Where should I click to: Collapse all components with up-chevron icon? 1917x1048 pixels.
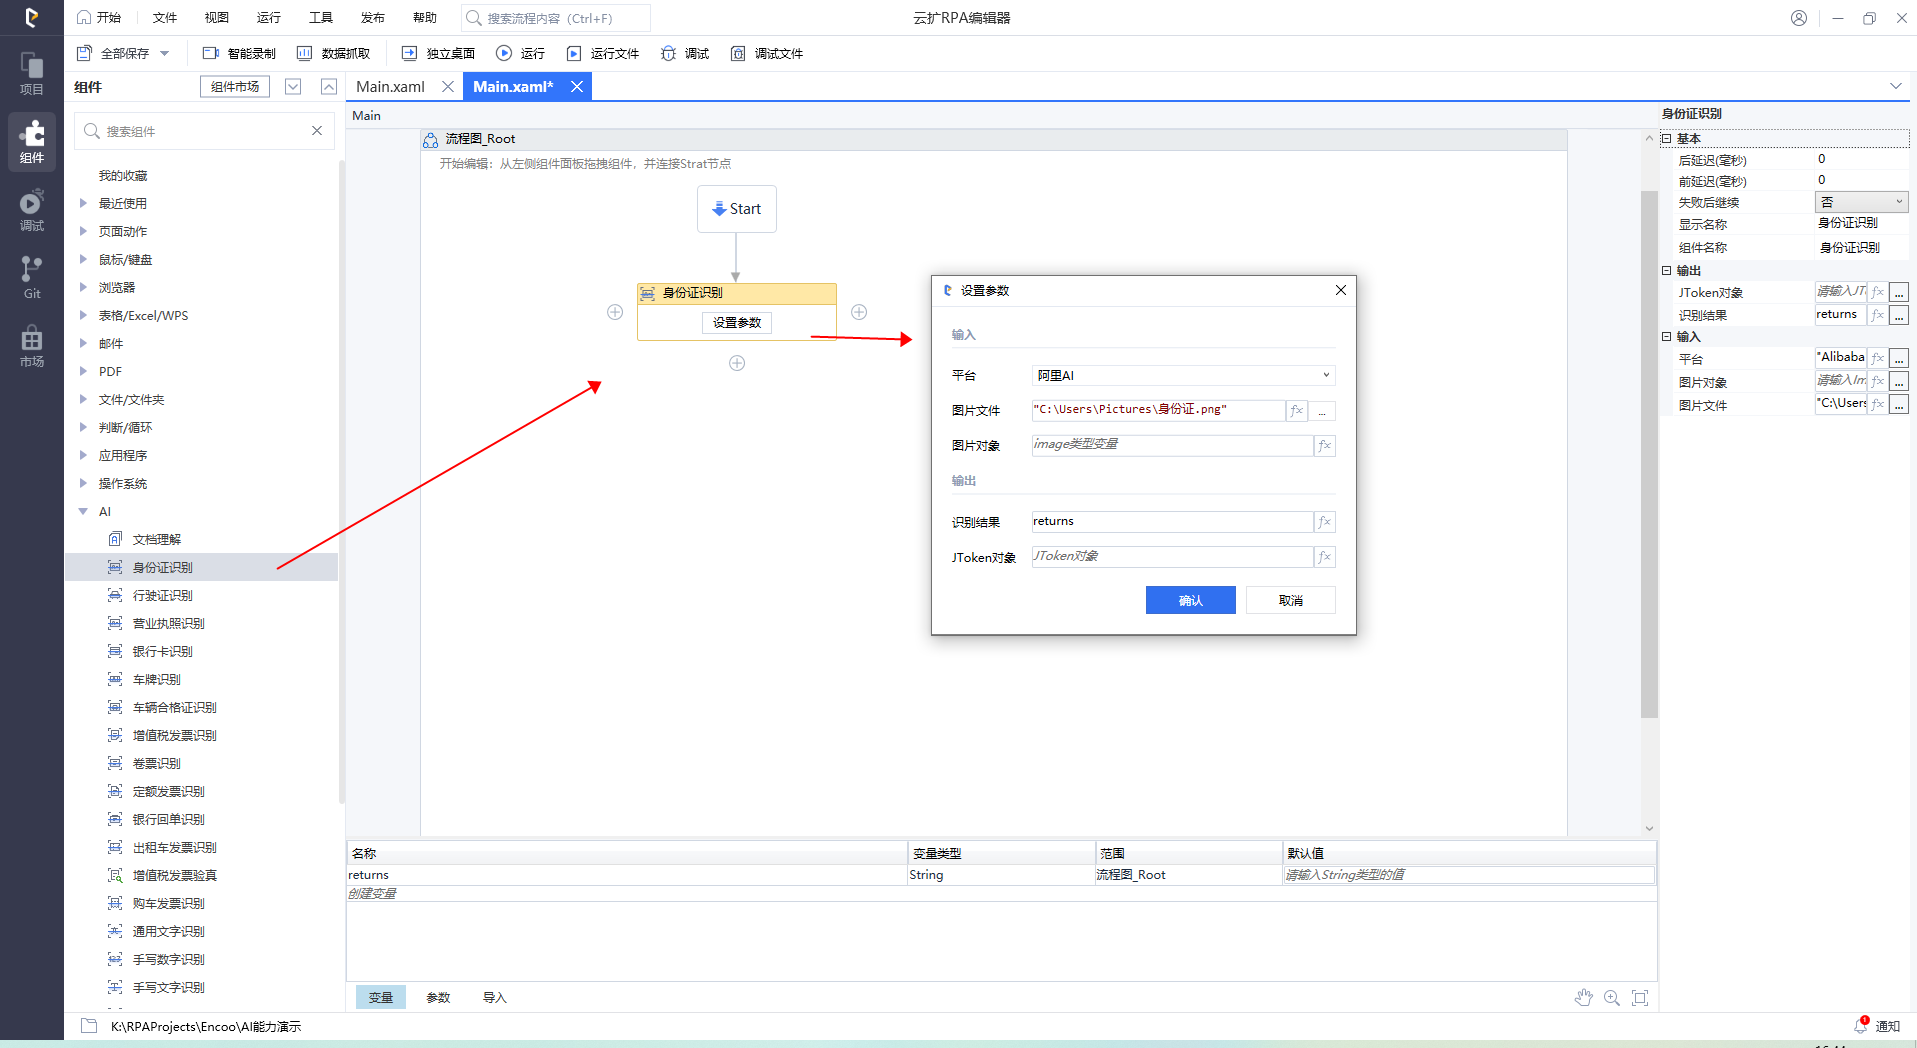(x=329, y=87)
